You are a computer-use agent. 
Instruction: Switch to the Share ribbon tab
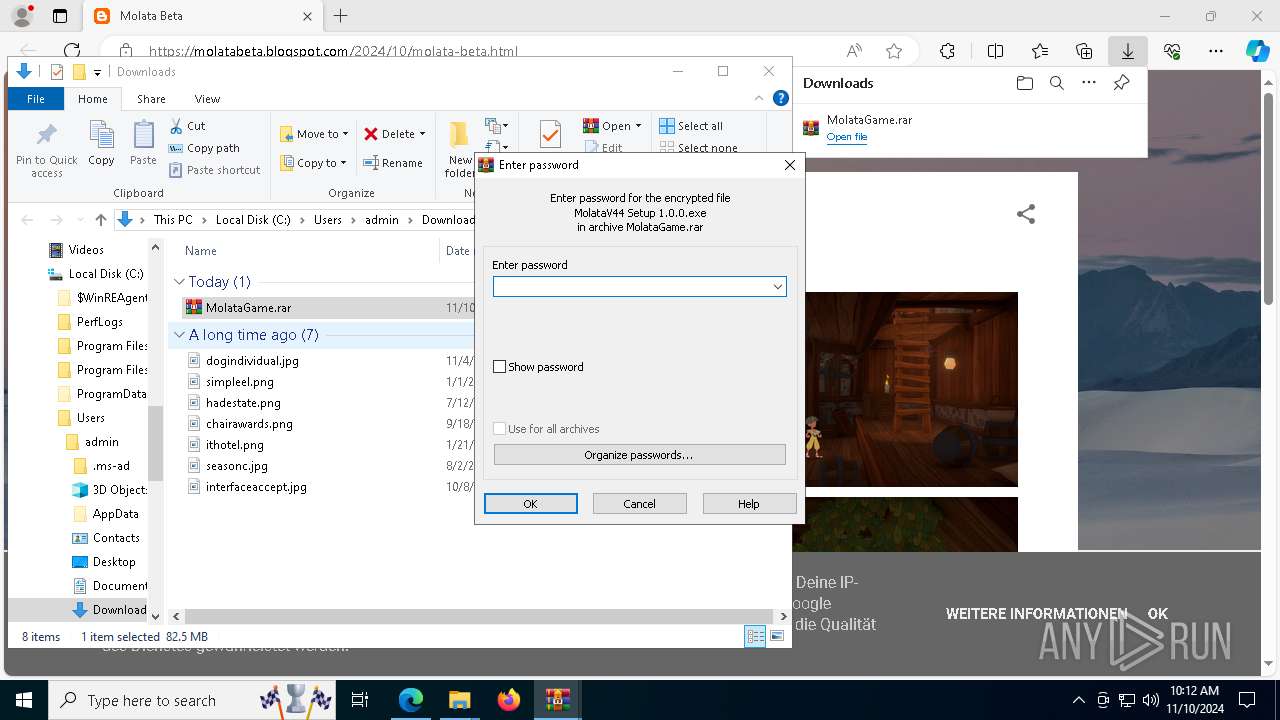[x=151, y=99]
